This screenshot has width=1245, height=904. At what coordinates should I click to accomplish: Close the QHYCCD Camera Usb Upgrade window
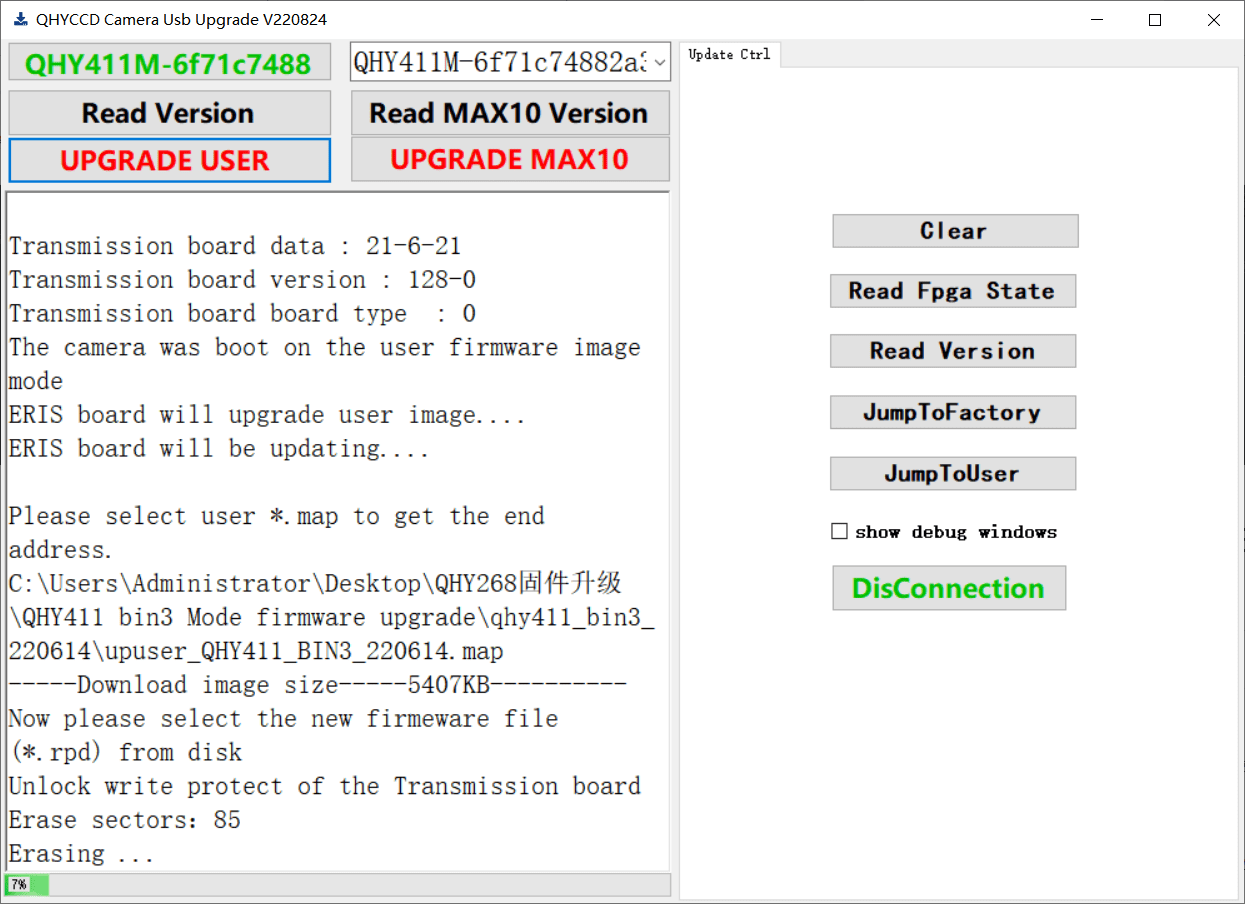1214,19
